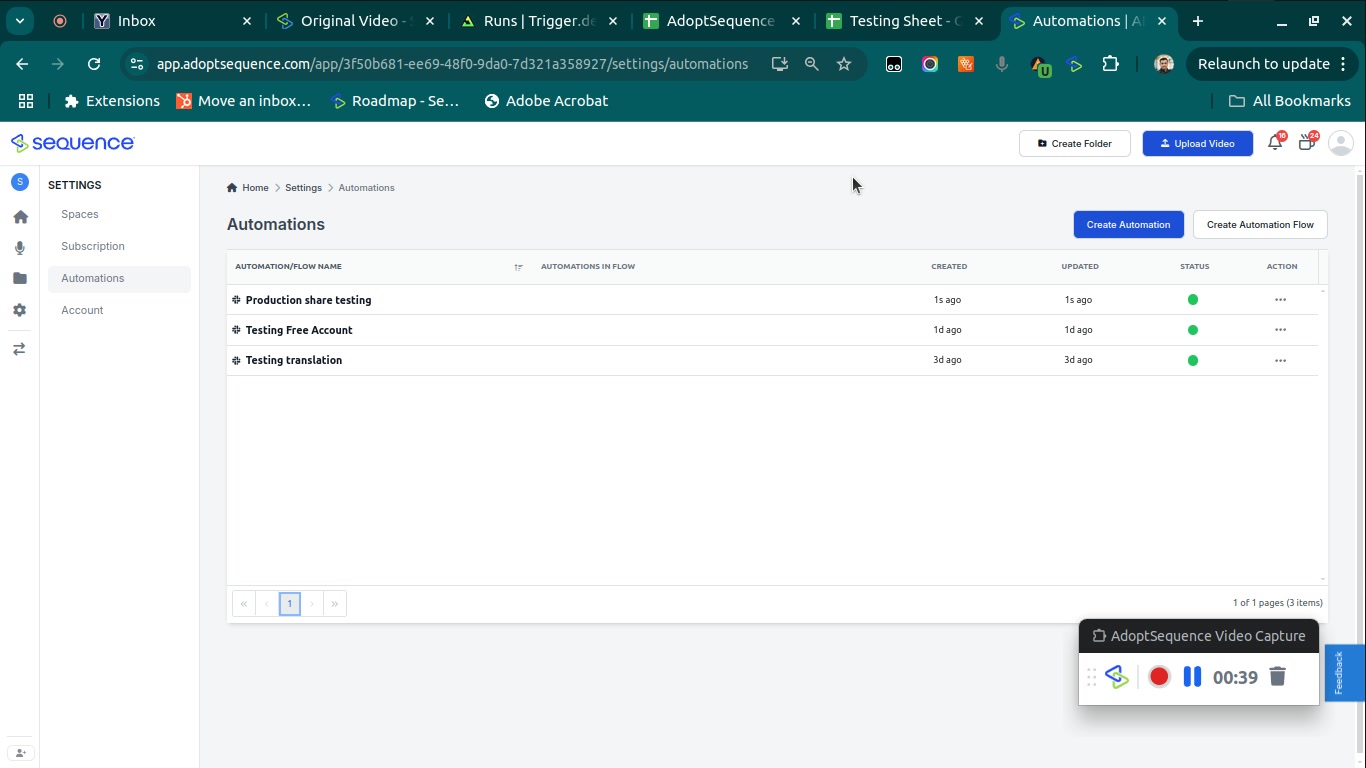
Task: Click the home icon in left sidebar
Action: [20, 217]
